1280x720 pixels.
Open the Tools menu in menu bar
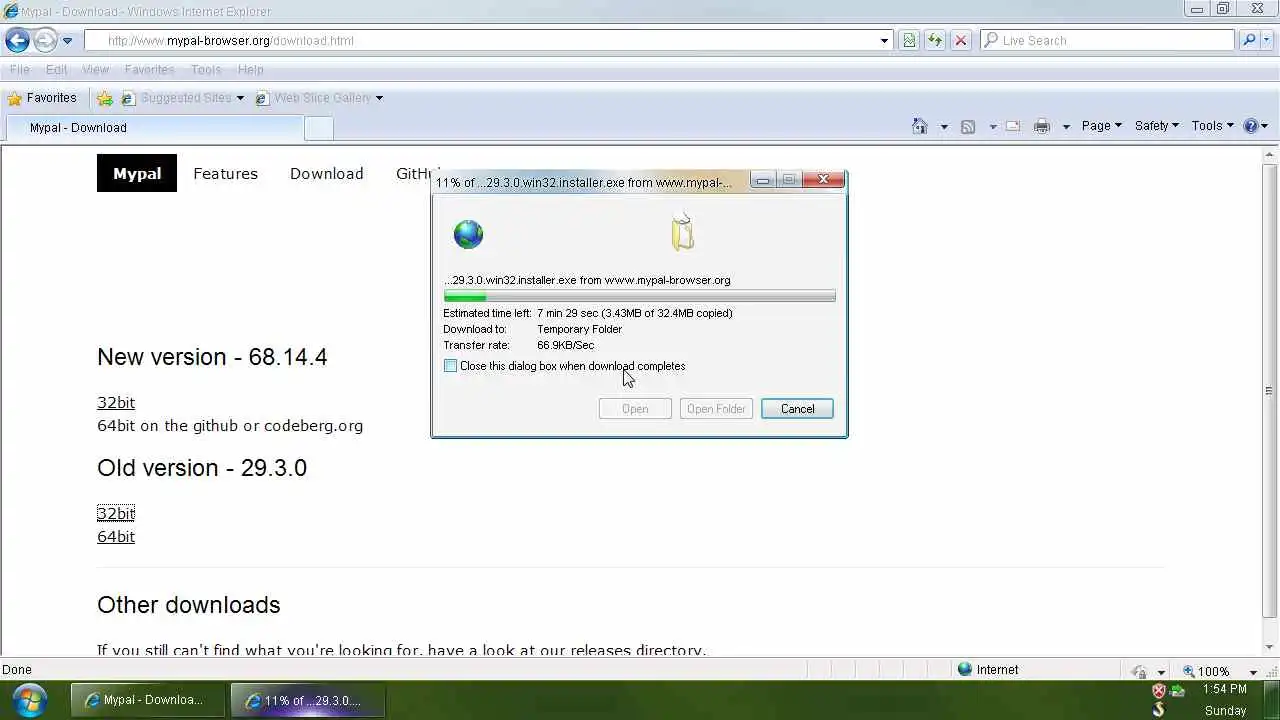(x=206, y=70)
